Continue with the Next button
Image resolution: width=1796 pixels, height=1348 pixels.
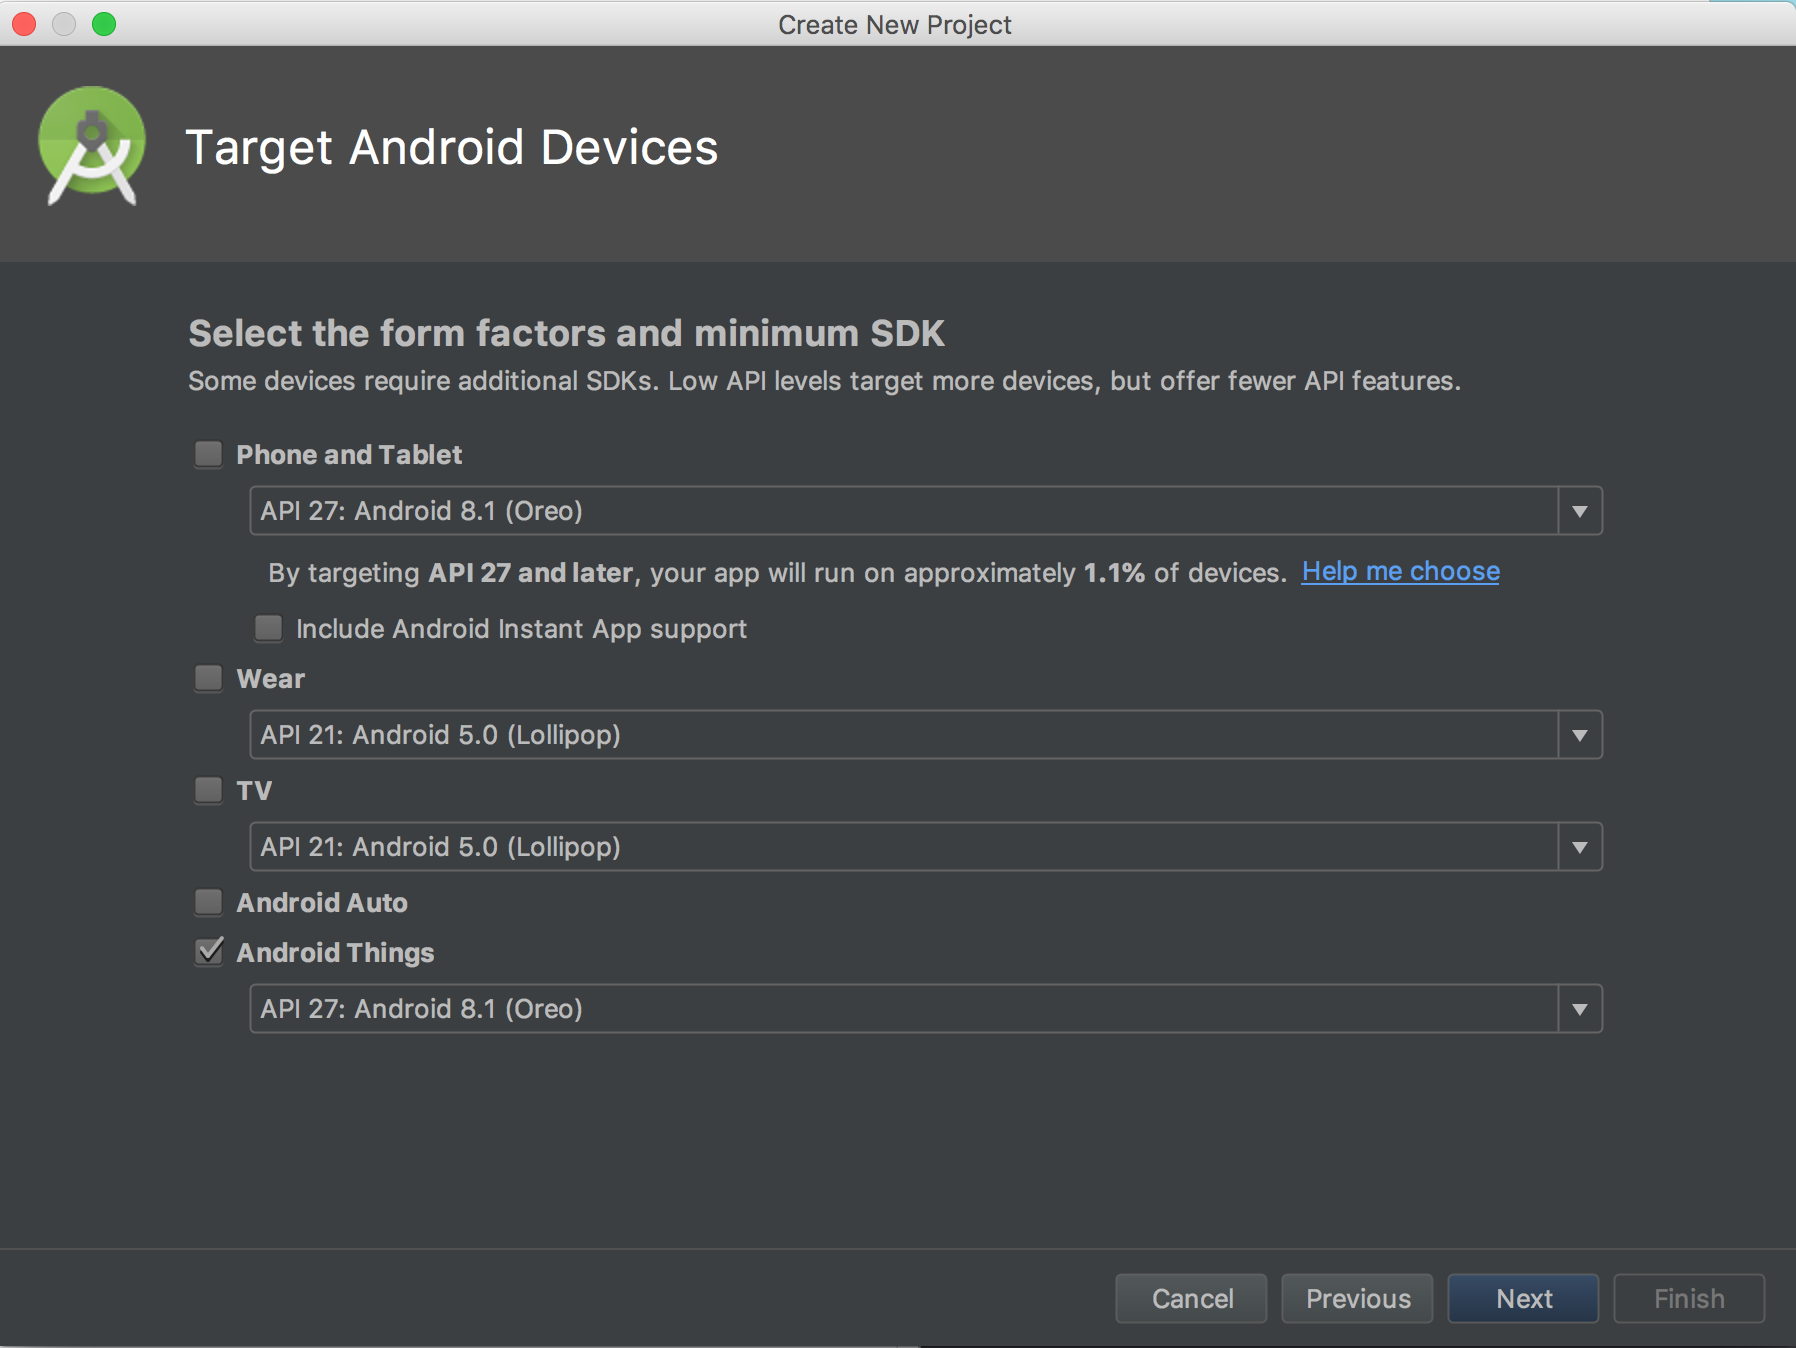click(x=1523, y=1298)
